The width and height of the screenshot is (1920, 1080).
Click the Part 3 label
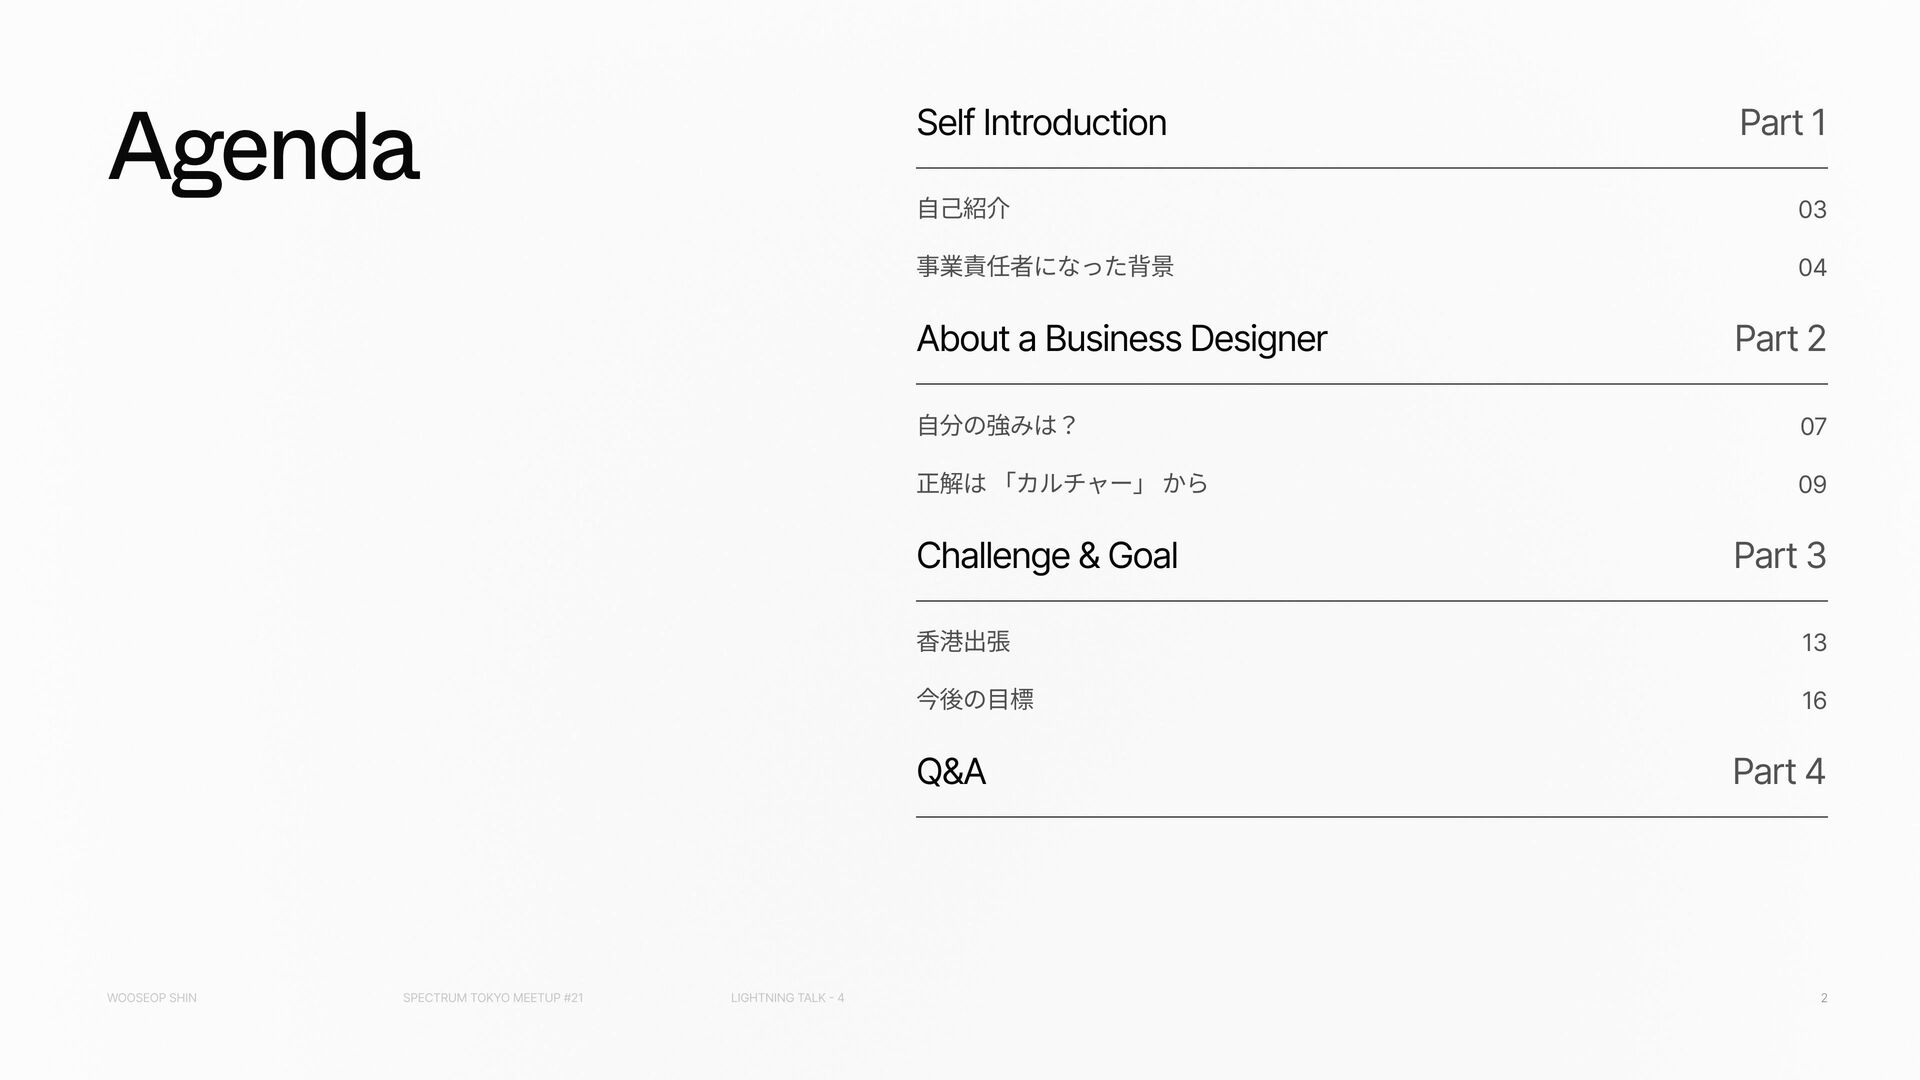1780,555
